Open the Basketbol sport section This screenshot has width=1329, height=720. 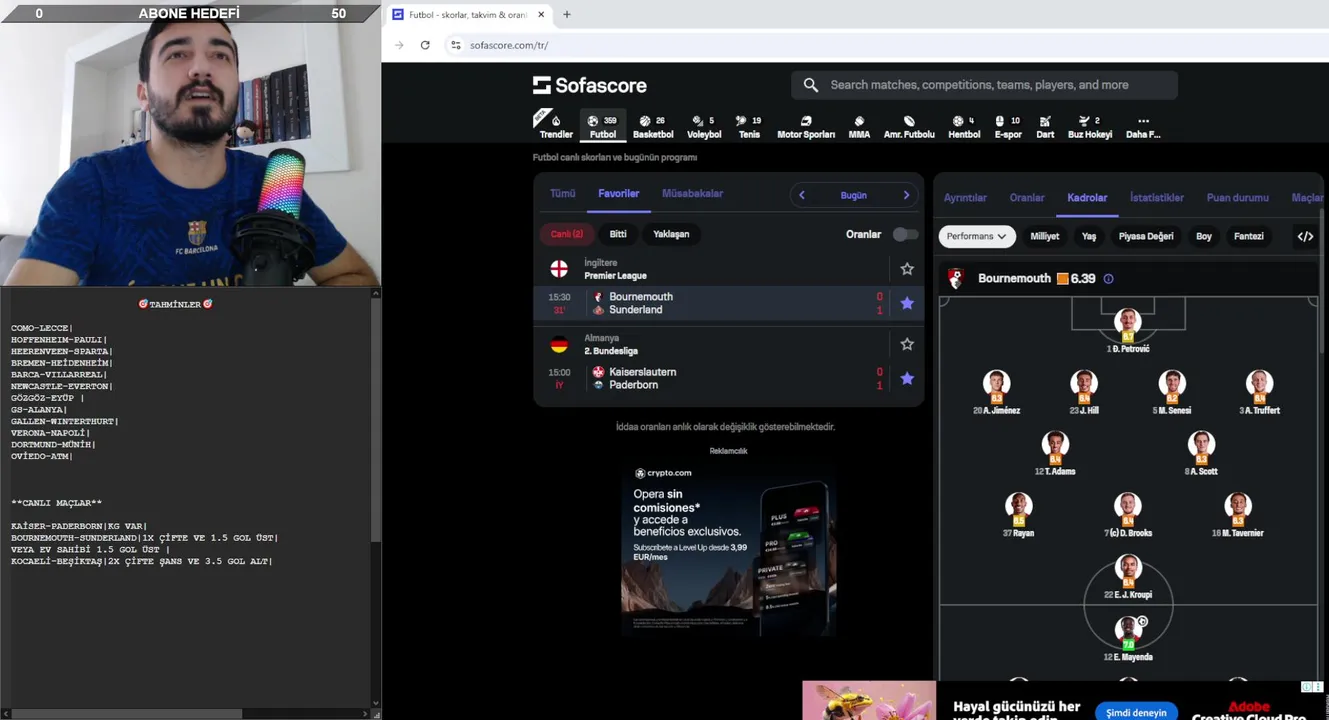[x=653, y=126]
